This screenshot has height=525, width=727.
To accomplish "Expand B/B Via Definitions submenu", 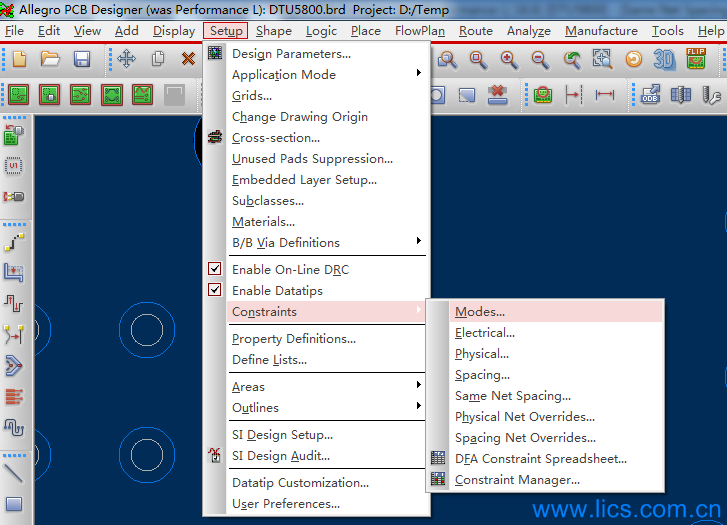I will 327,243.
